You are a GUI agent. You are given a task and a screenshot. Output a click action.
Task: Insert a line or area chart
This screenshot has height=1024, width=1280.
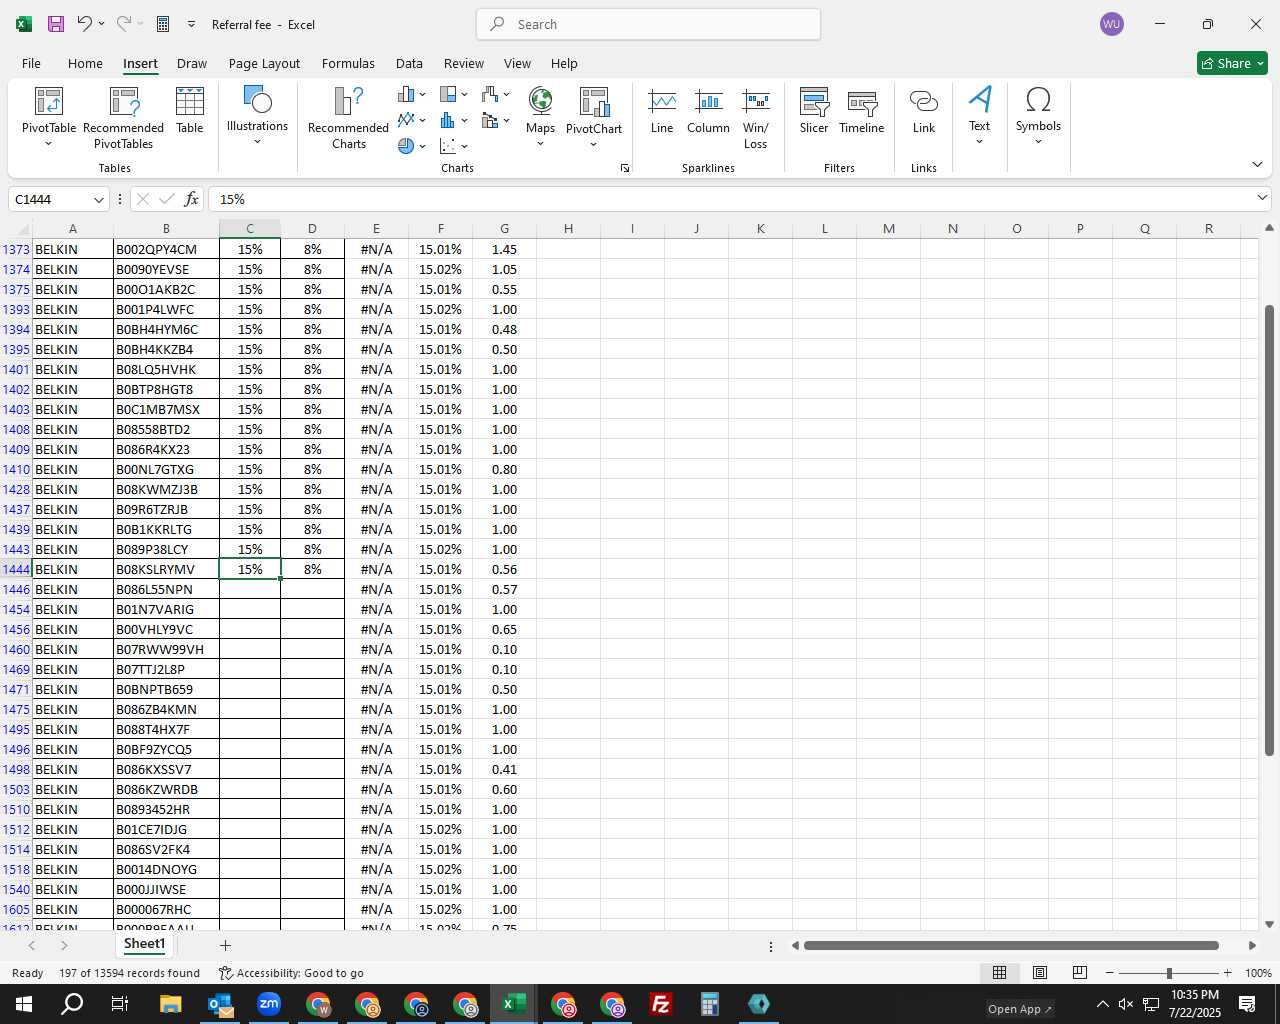[x=406, y=120]
